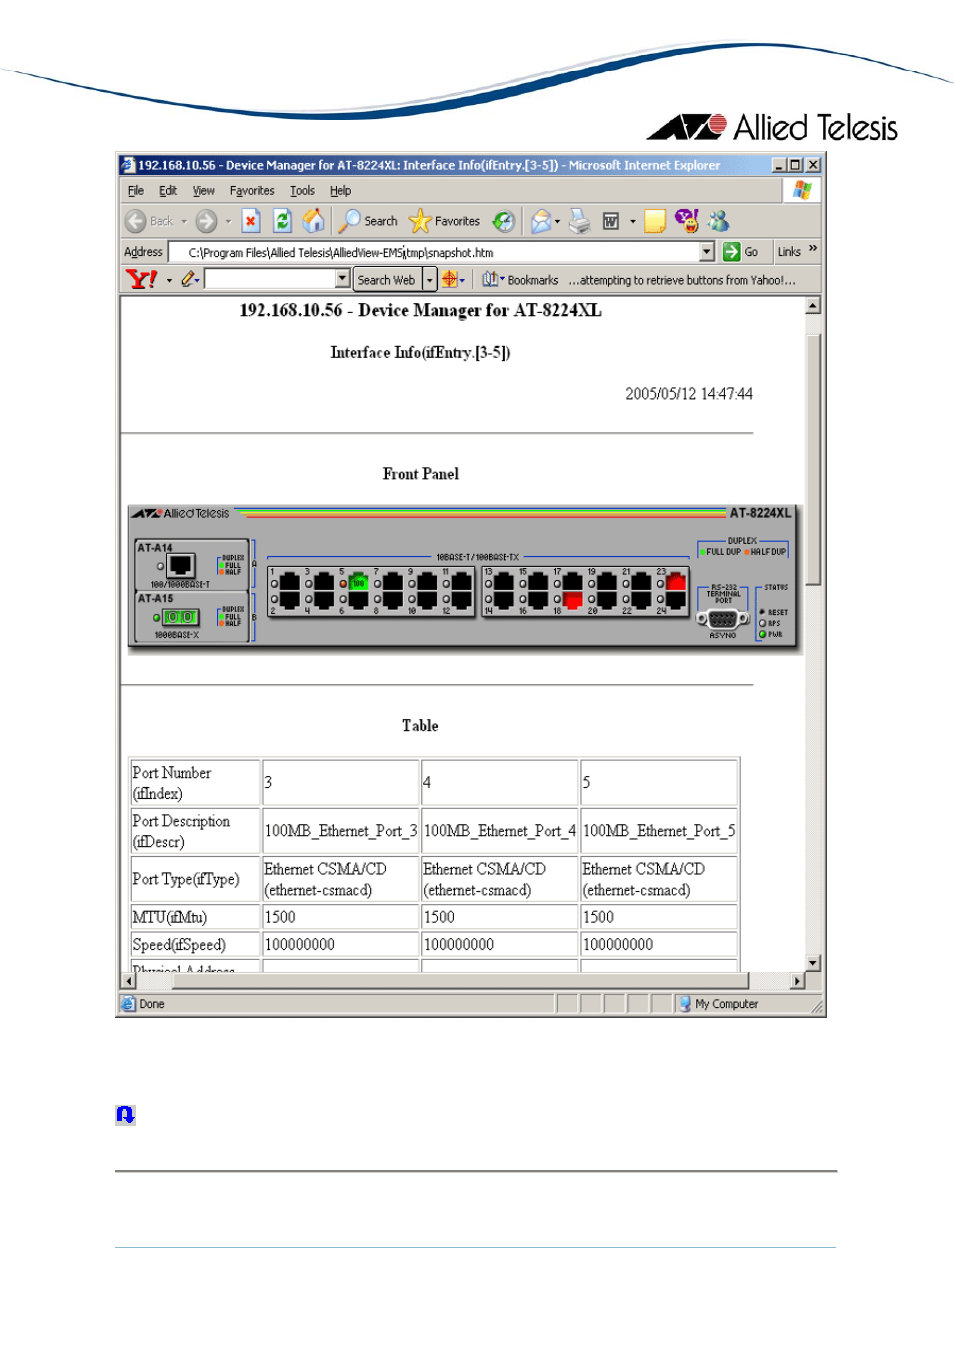Open the Back button history dropdown arrow
This screenshot has width=954, height=1350.
point(184,222)
